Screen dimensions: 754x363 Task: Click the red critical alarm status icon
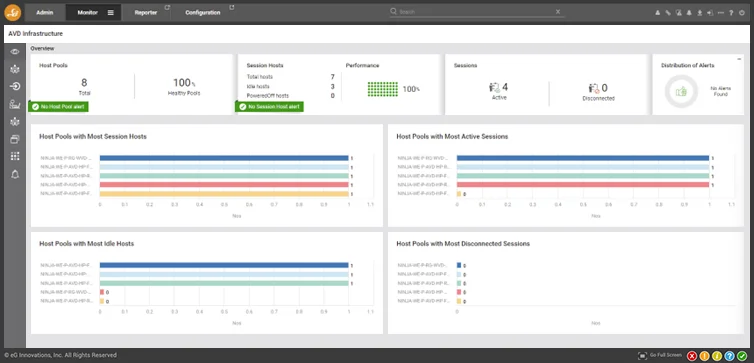click(x=692, y=356)
